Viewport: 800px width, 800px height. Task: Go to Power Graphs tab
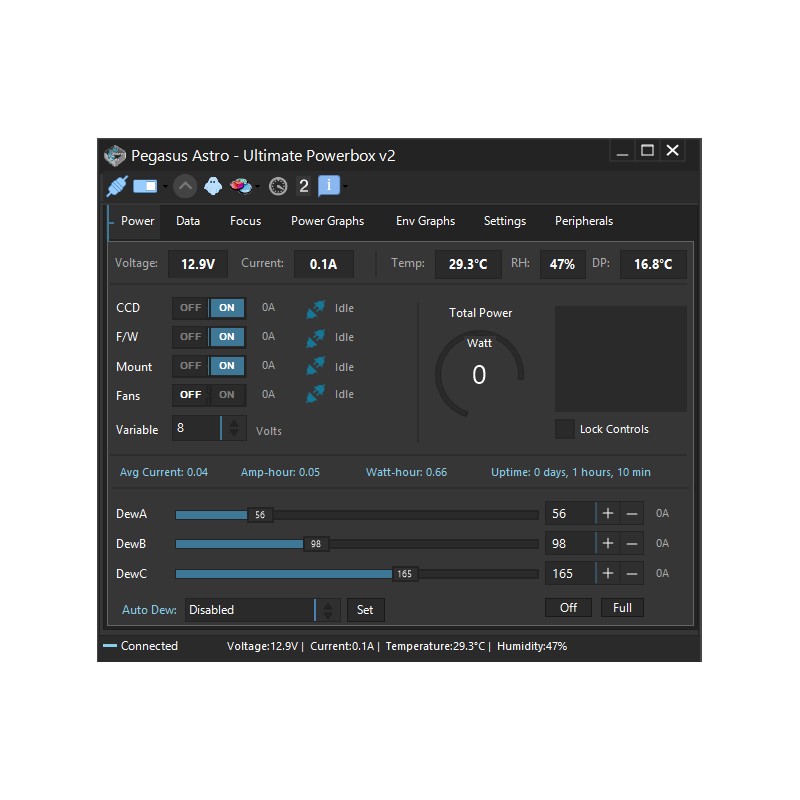(328, 221)
